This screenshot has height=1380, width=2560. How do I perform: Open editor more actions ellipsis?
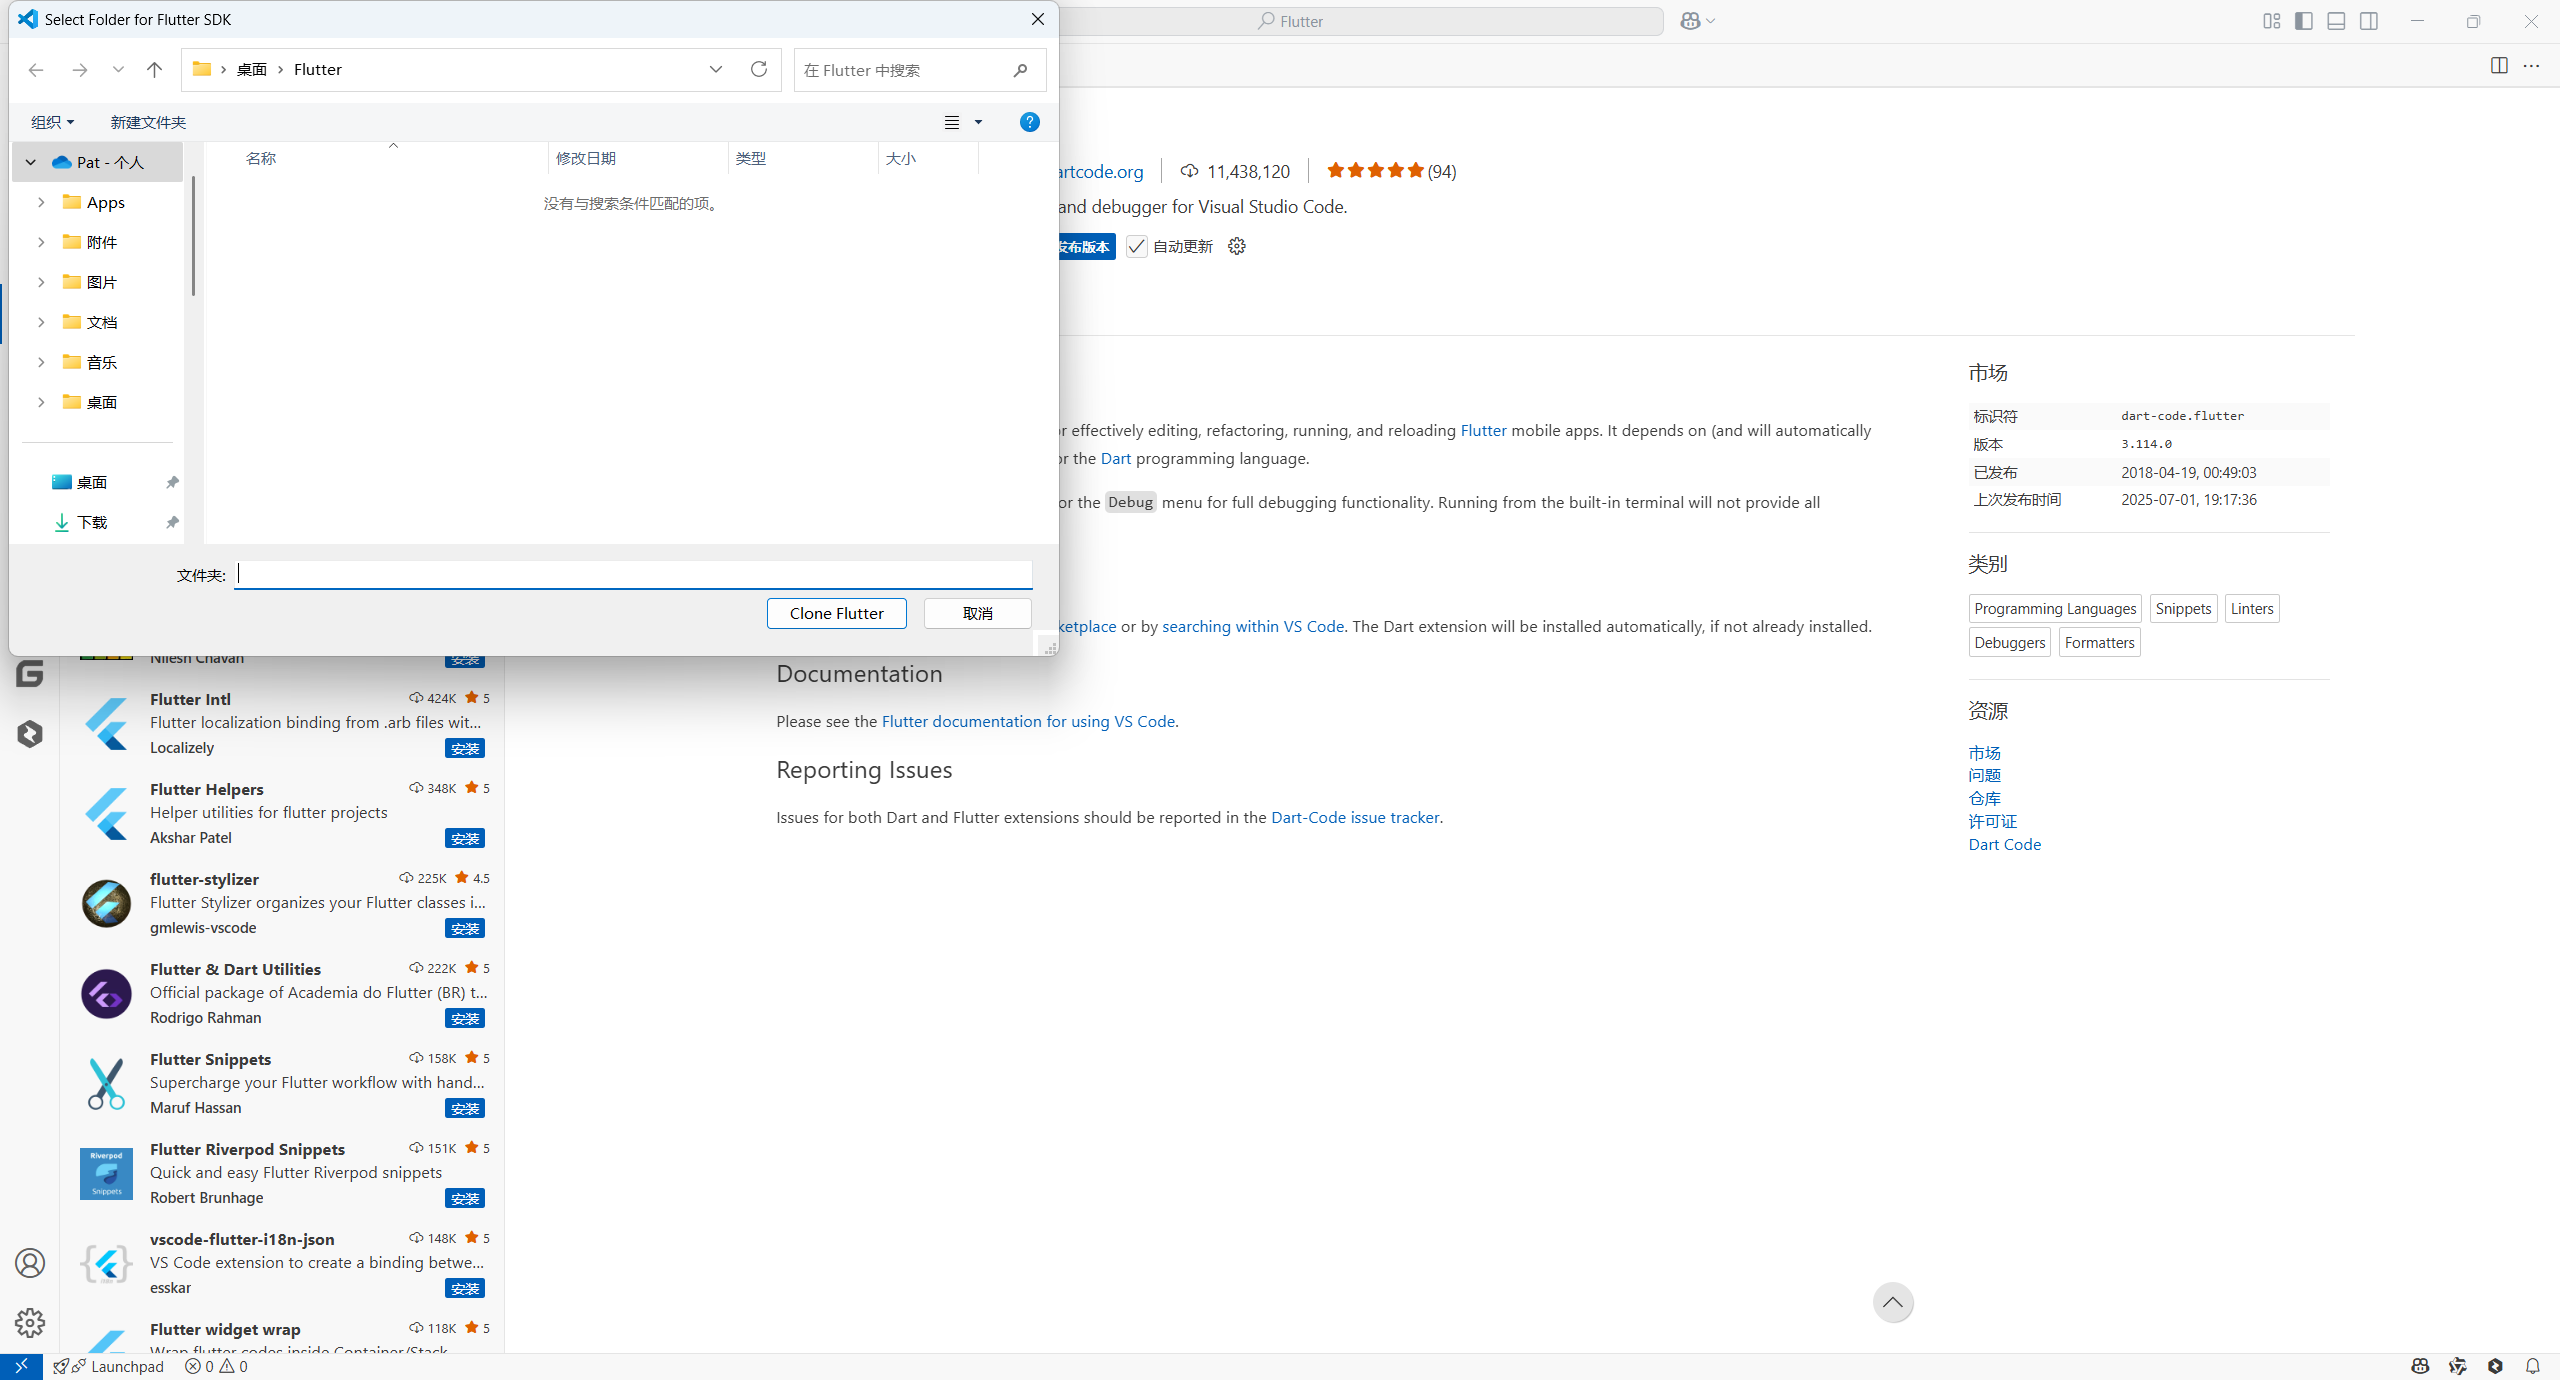(x=2531, y=65)
